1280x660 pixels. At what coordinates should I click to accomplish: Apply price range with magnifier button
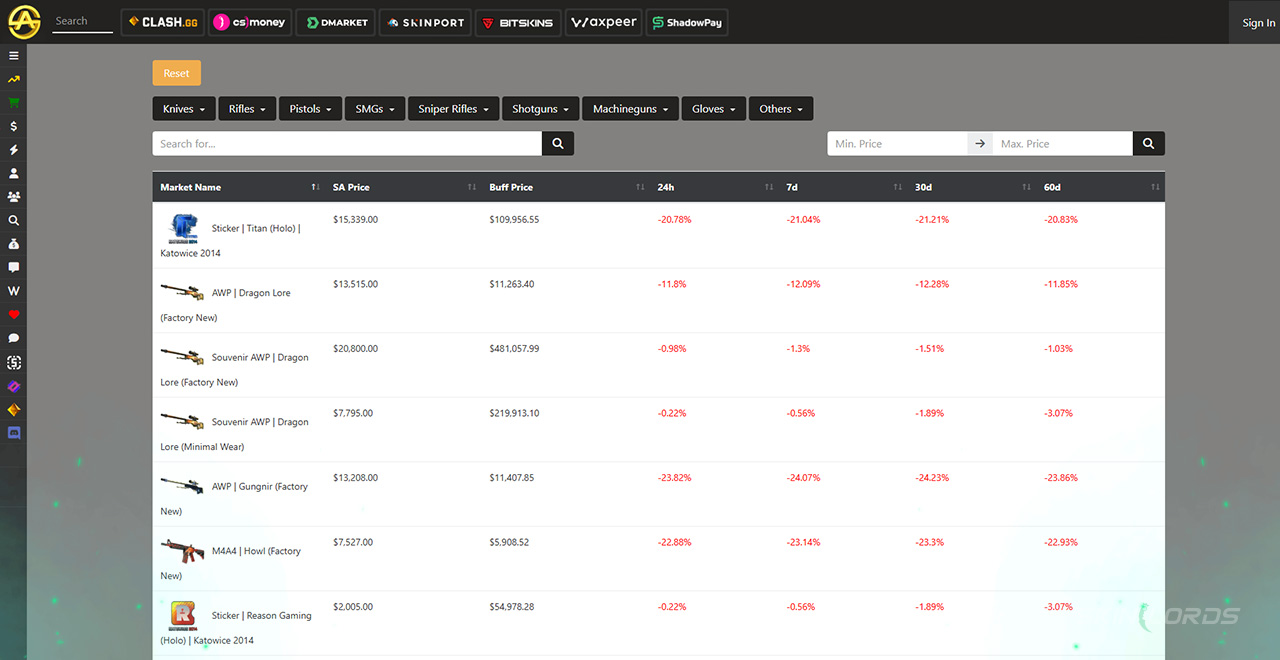pyautogui.click(x=1148, y=144)
